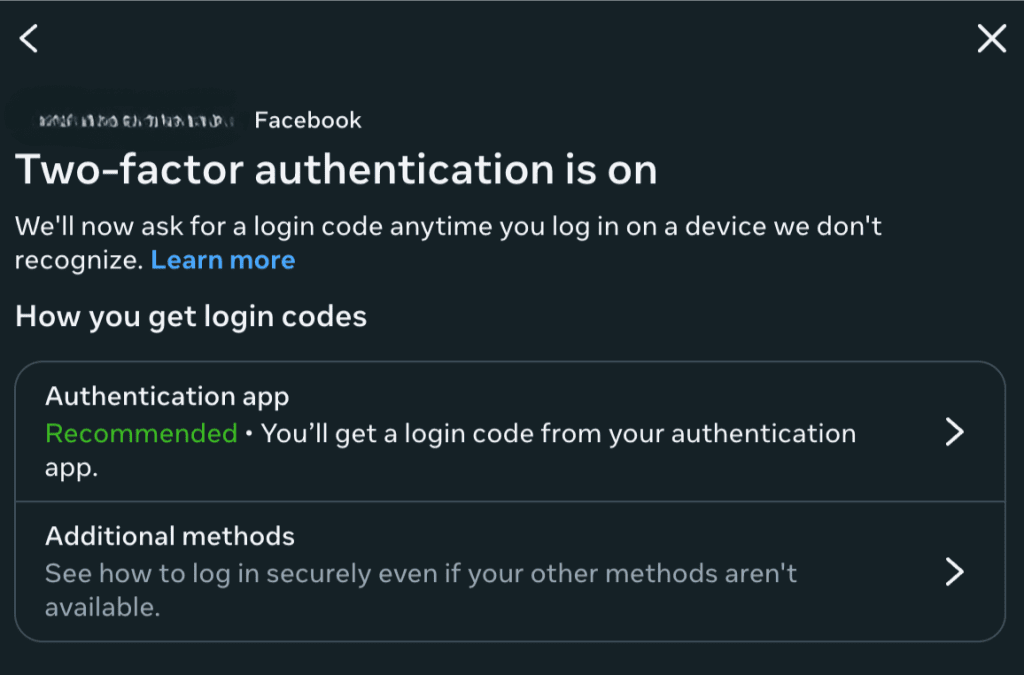1024x675 pixels.
Task: Click 'available.' text in Additional methods
Action: pyautogui.click(x=102, y=607)
